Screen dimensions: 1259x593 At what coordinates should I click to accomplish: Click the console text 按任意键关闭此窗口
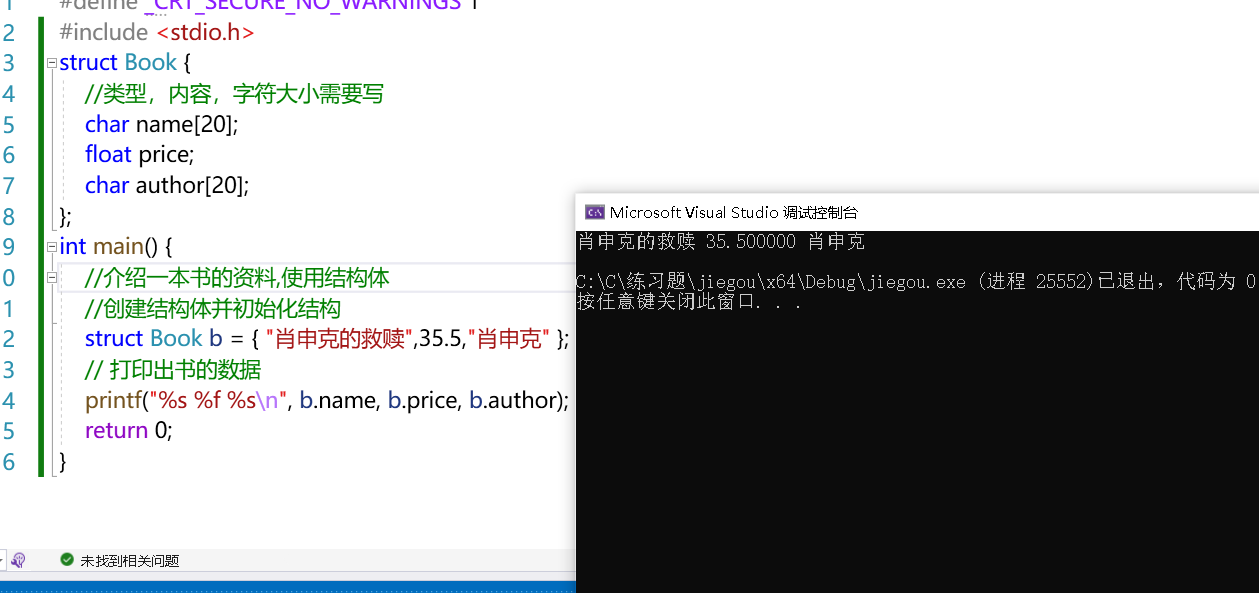coord(689,301)
